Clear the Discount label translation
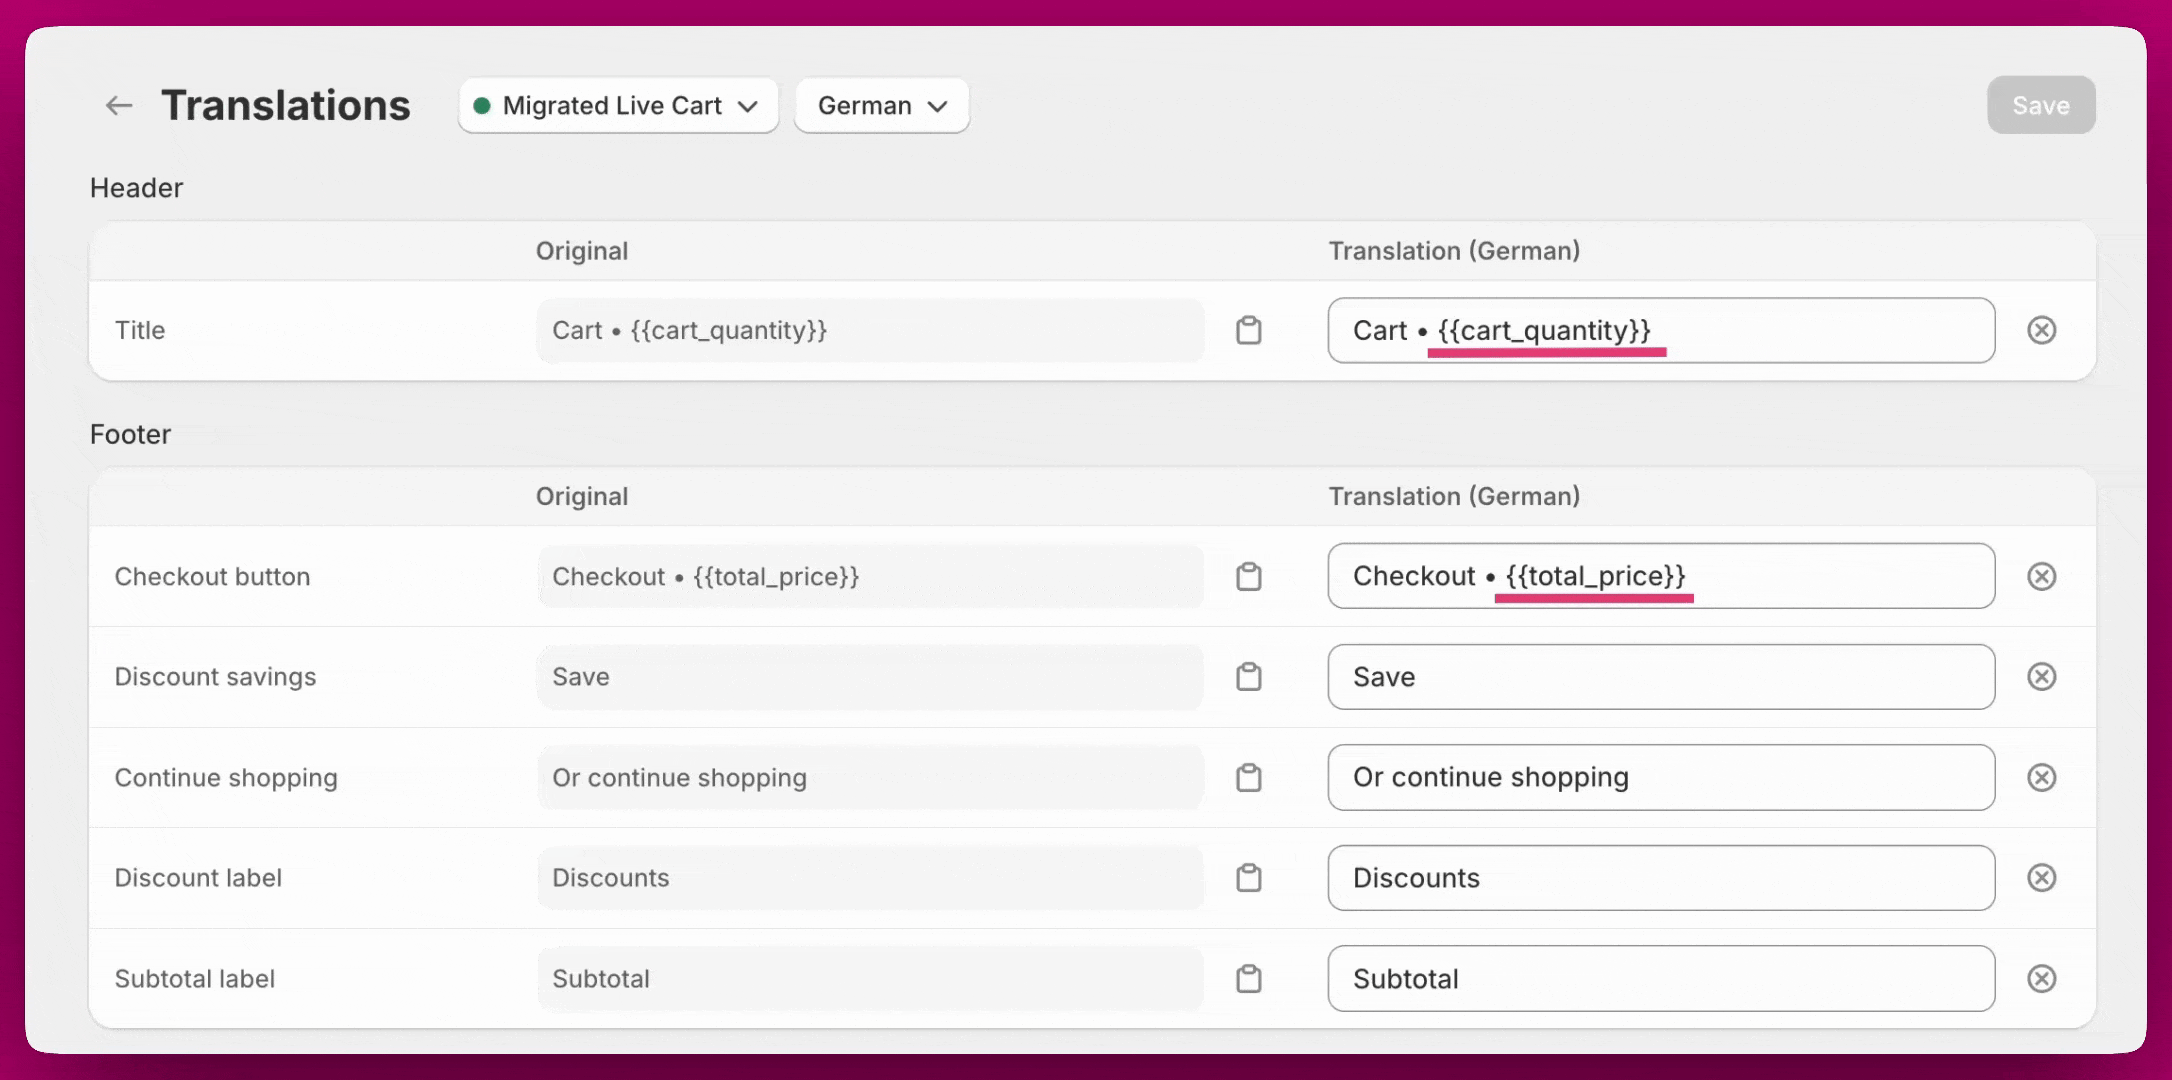This screenshot has height=1080, width=2172. pyautogui.click(x=2041, y=878)
